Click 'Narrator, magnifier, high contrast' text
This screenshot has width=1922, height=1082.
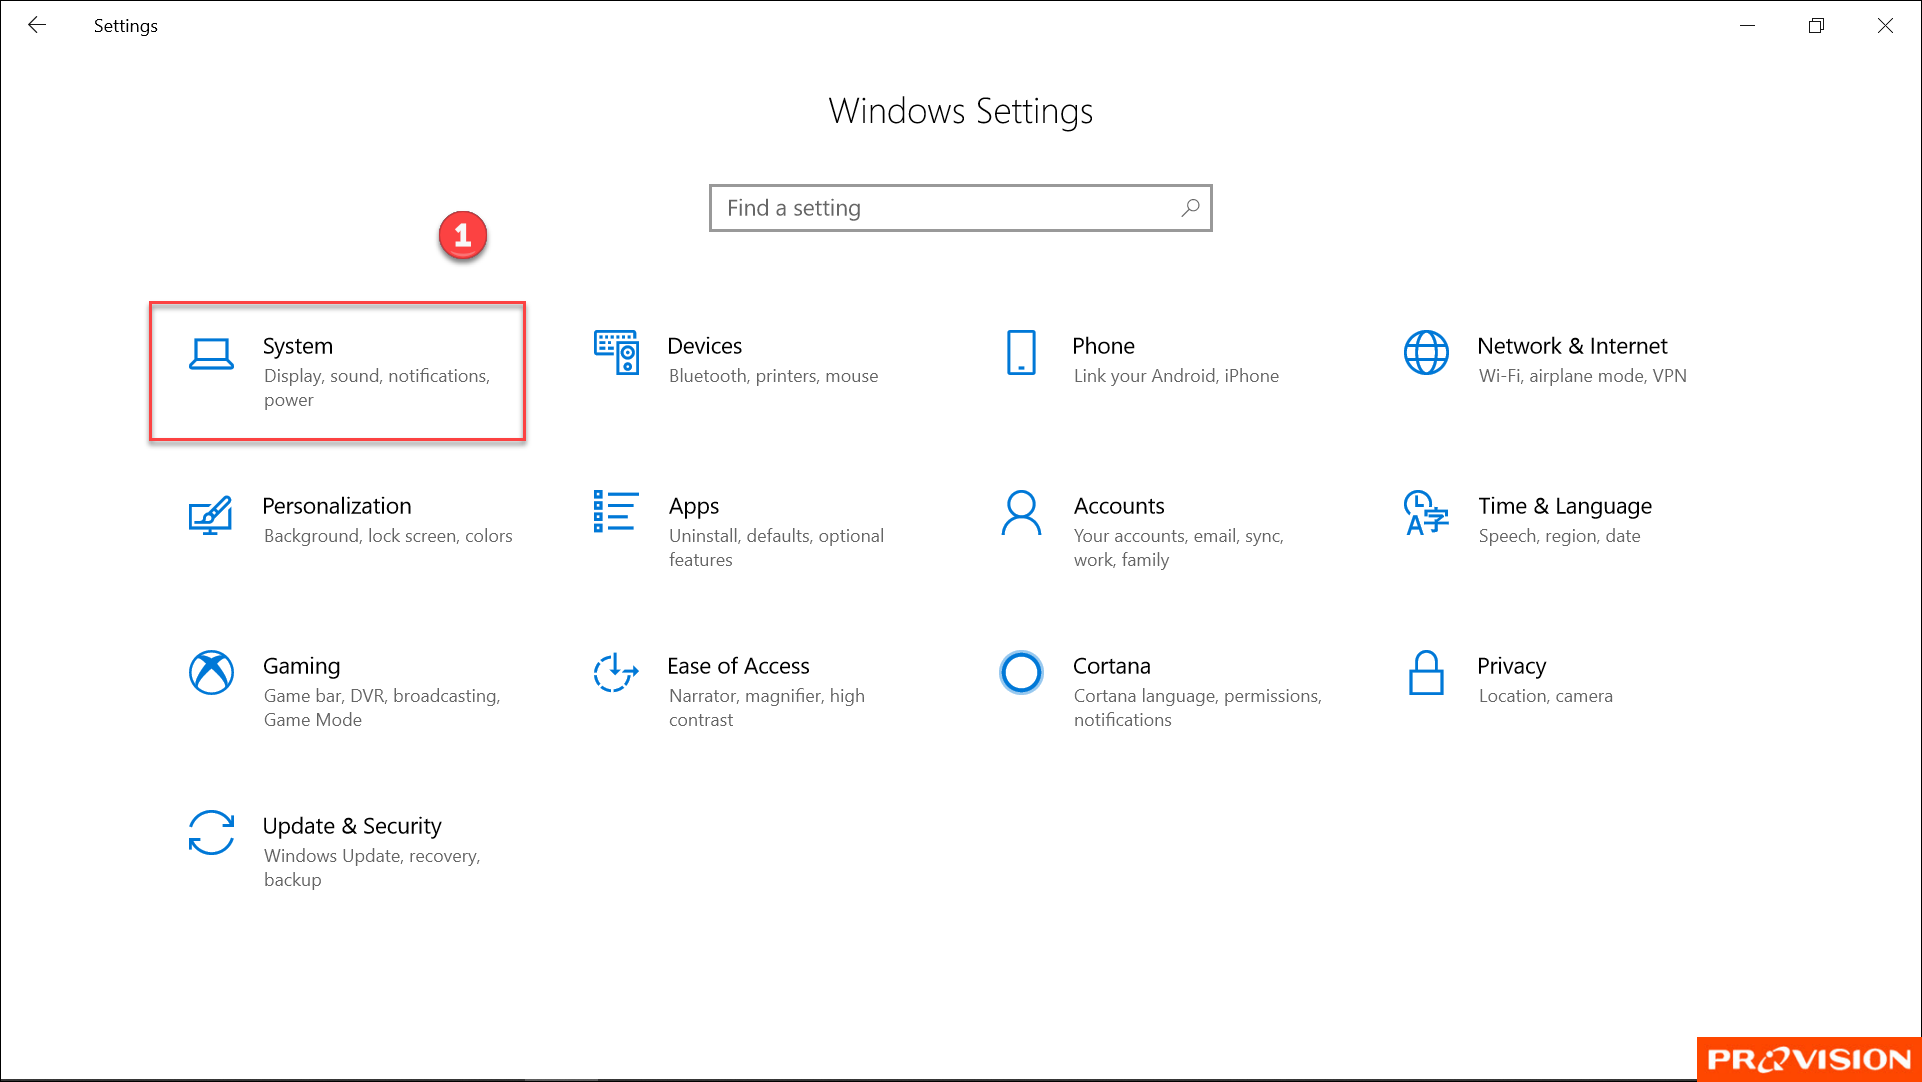click(767, 708)
